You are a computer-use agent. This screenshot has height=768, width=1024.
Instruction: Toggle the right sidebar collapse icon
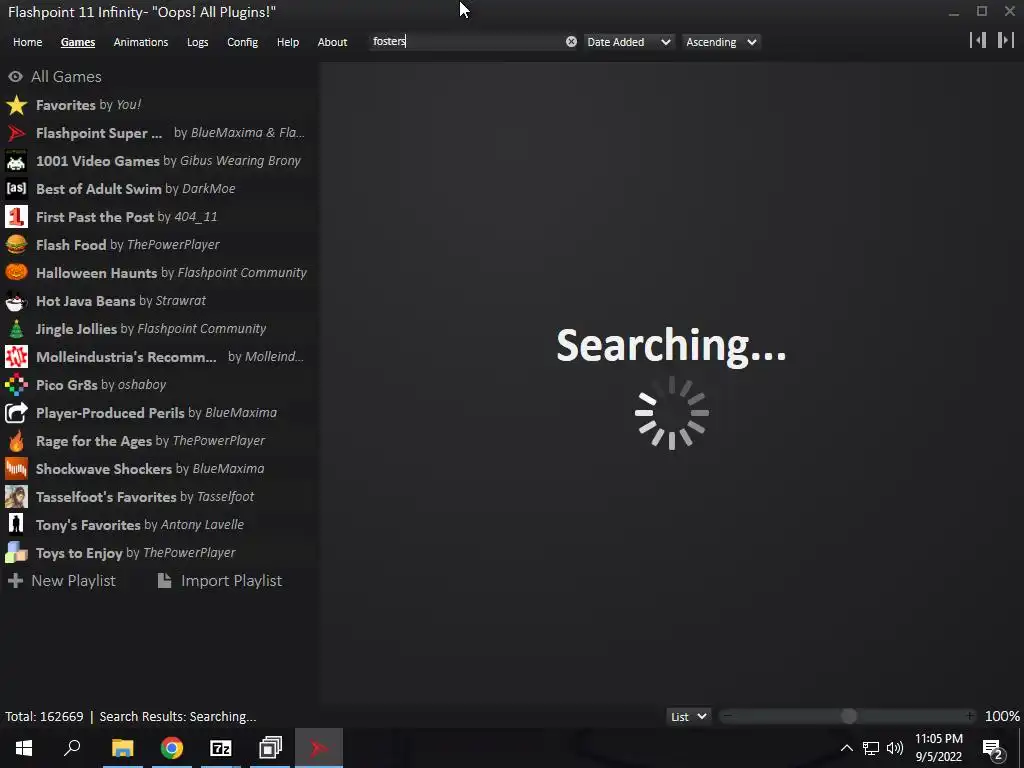tap(1006, 40)
